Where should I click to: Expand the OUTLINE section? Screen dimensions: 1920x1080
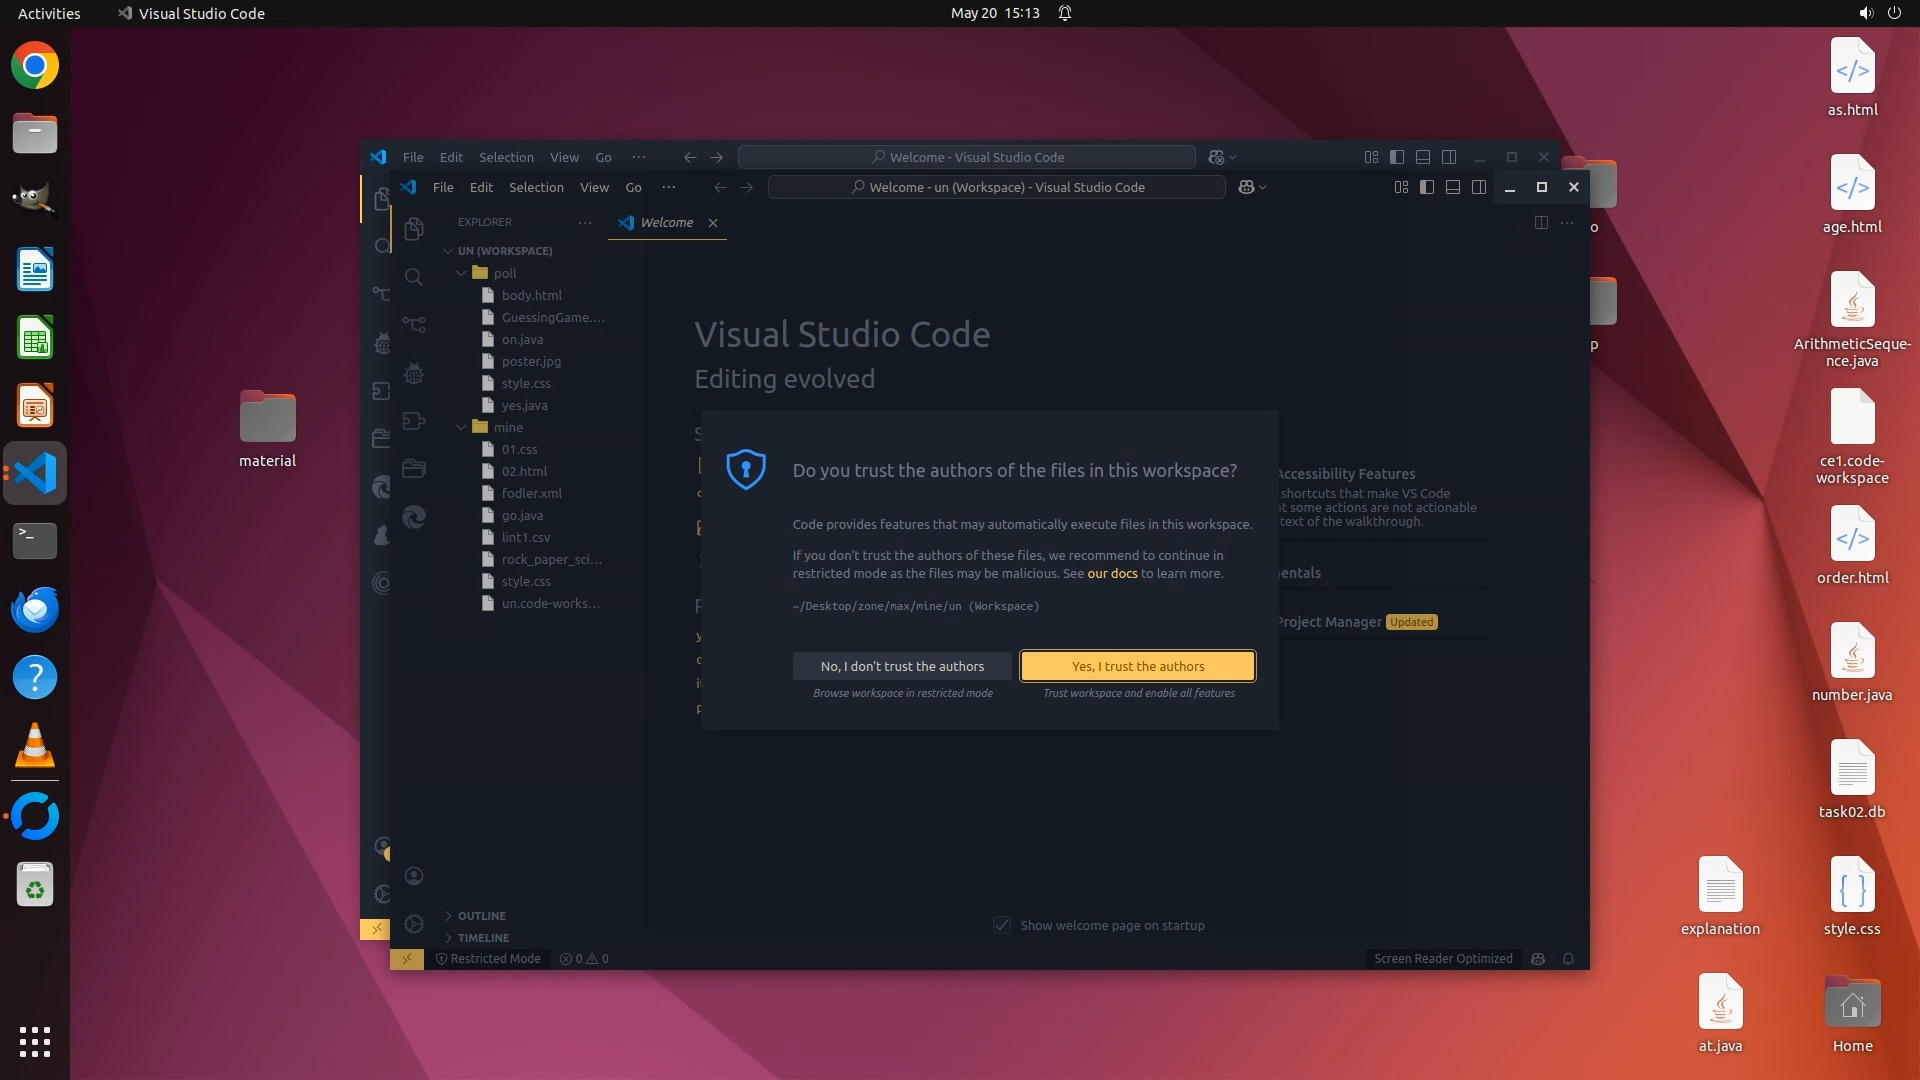[481, 916]
